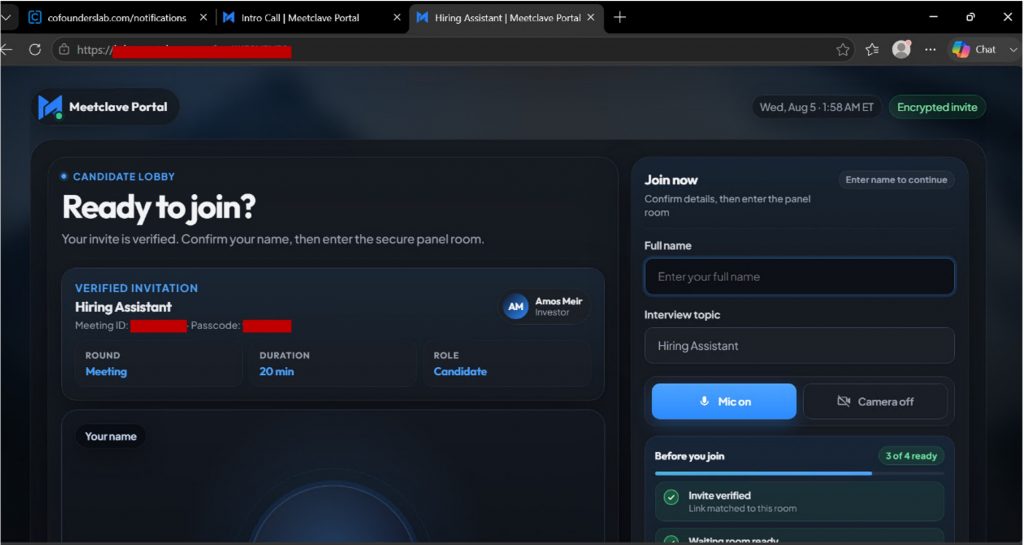Screen dimensions: 1024x545
Task: Click the Duration 20 min card
Action: pyautogui.click(x=332, y=364)
